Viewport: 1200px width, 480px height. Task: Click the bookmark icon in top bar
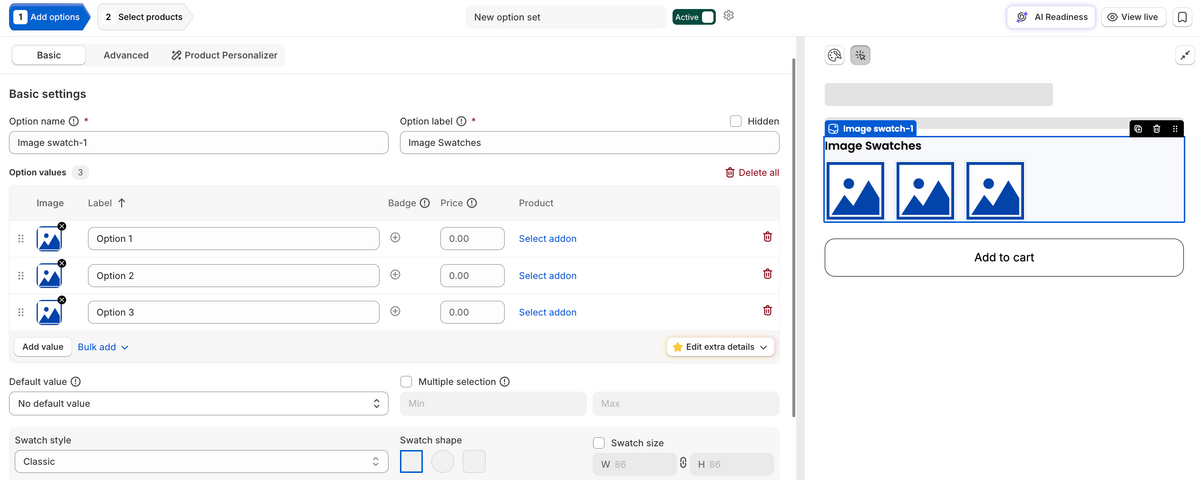click(x=1181, y=17)
